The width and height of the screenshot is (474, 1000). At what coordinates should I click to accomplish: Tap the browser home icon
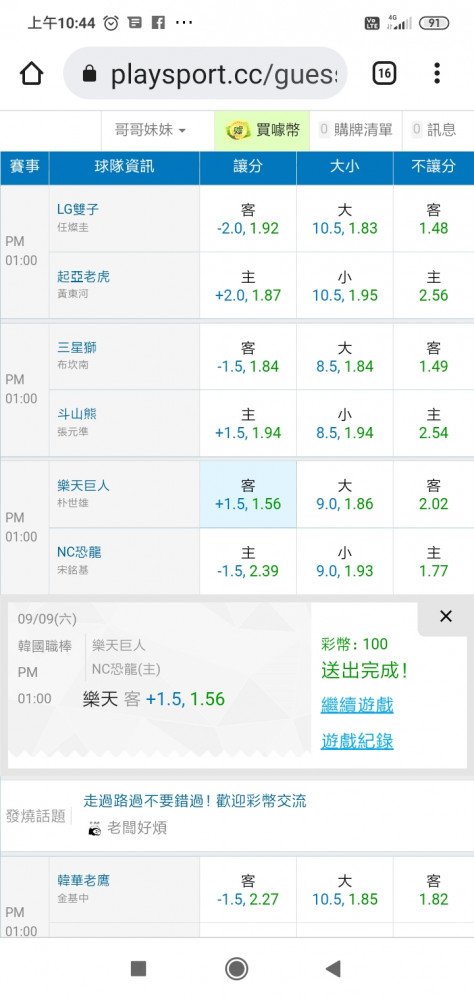31,74
